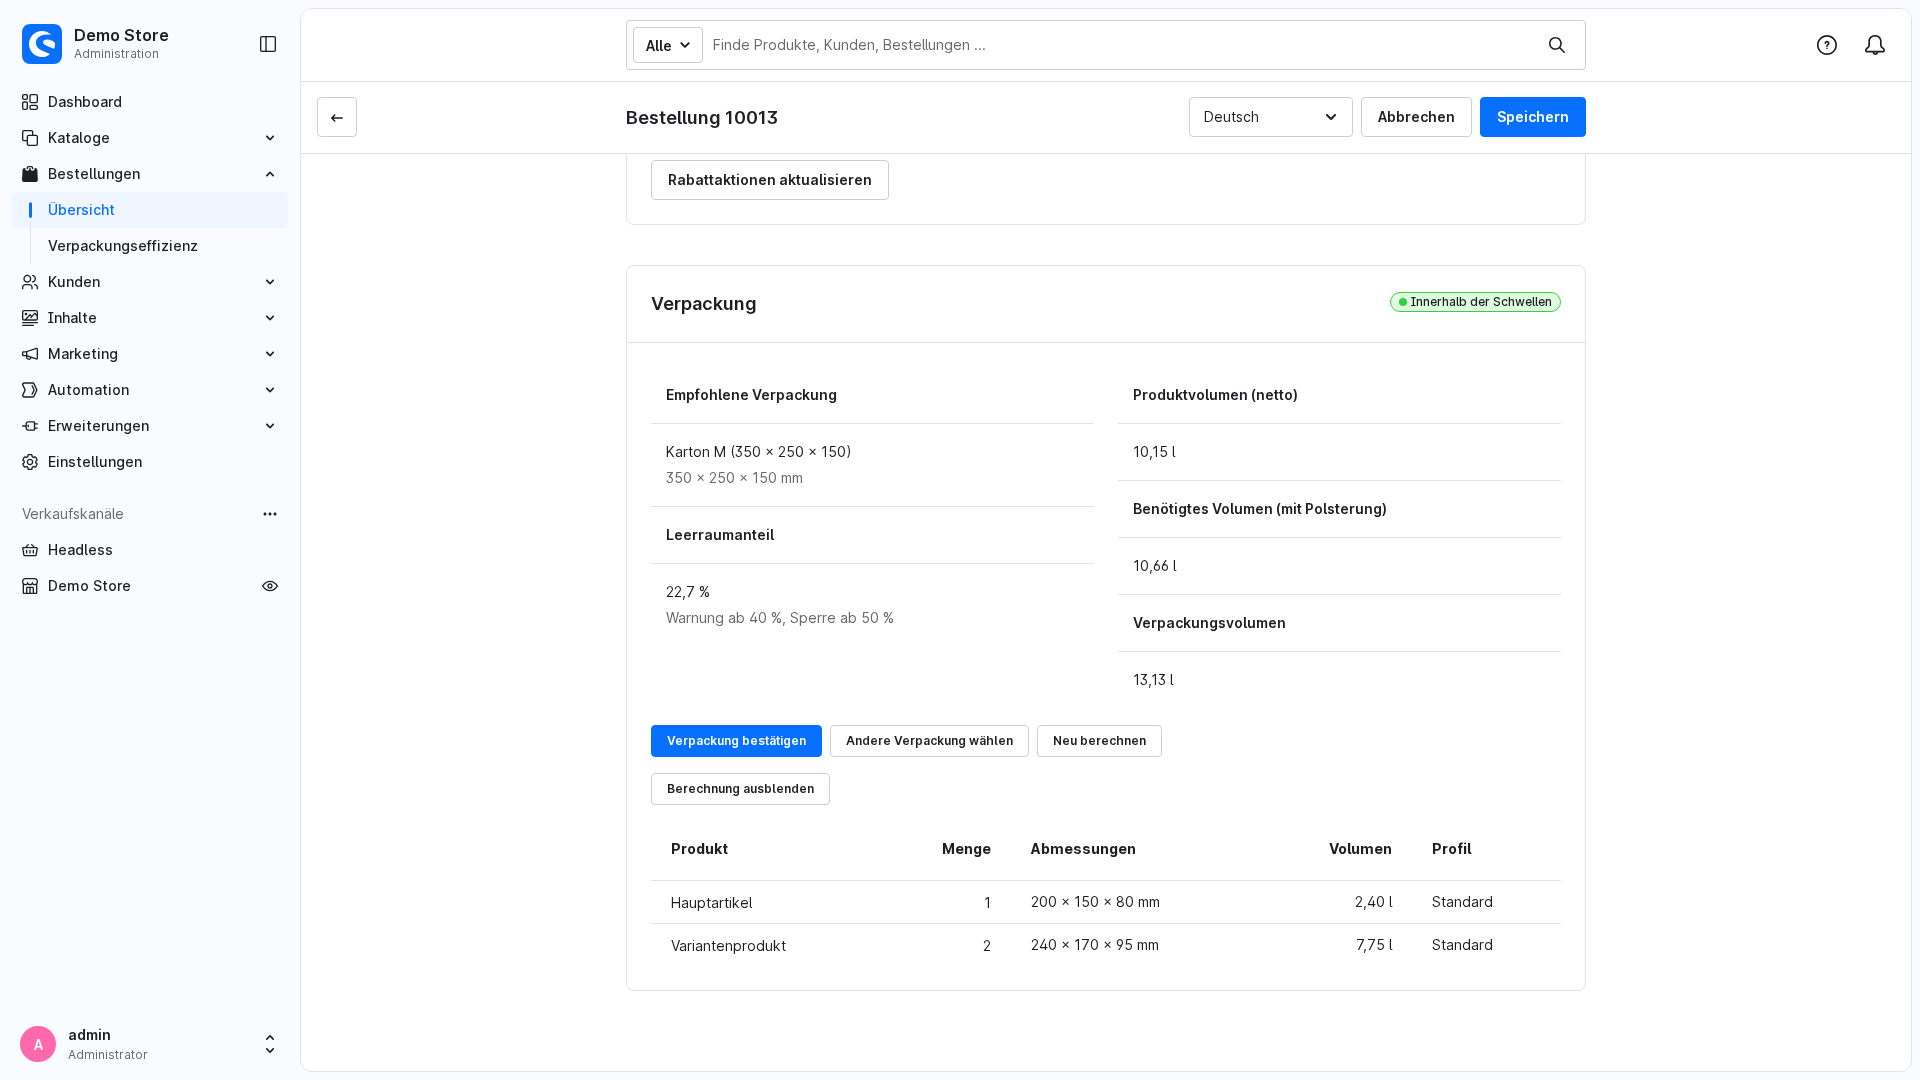Click the search magnifier icon

(x=1557, y=45)
